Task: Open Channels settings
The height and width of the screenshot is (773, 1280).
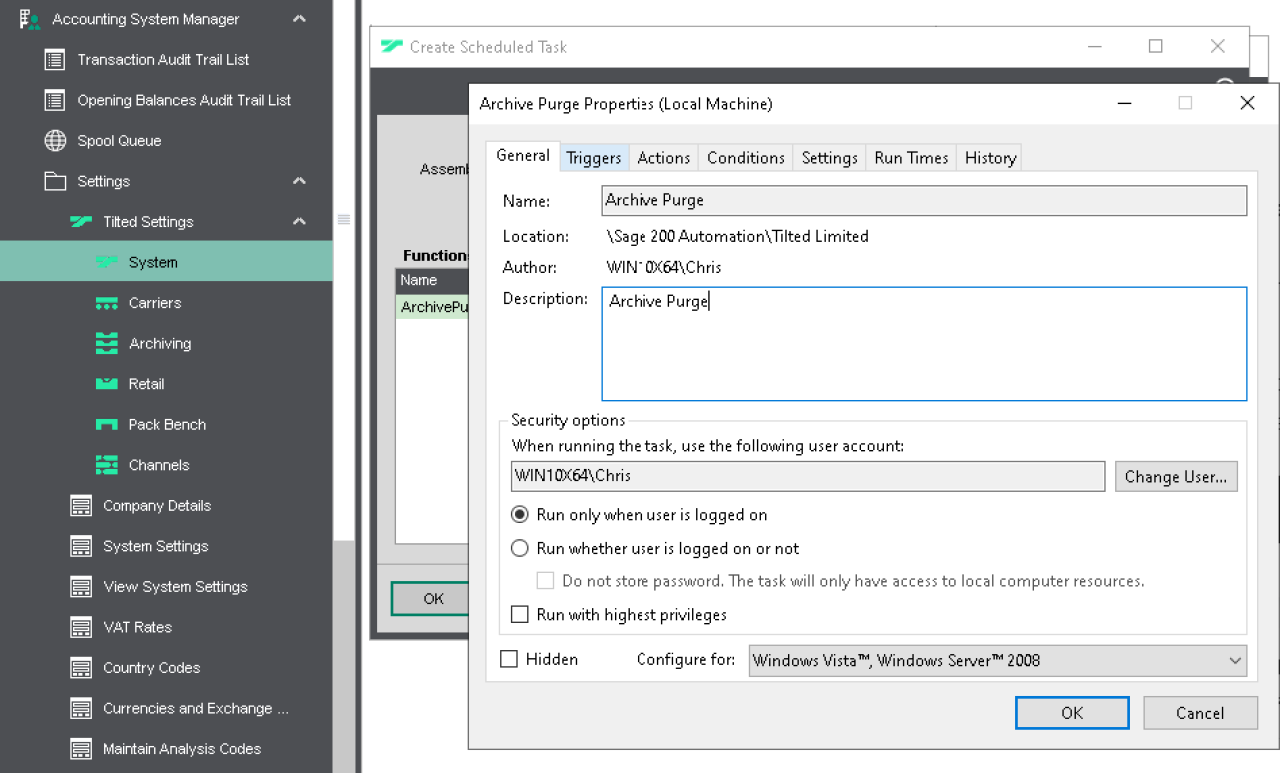Action: point(159,465)
